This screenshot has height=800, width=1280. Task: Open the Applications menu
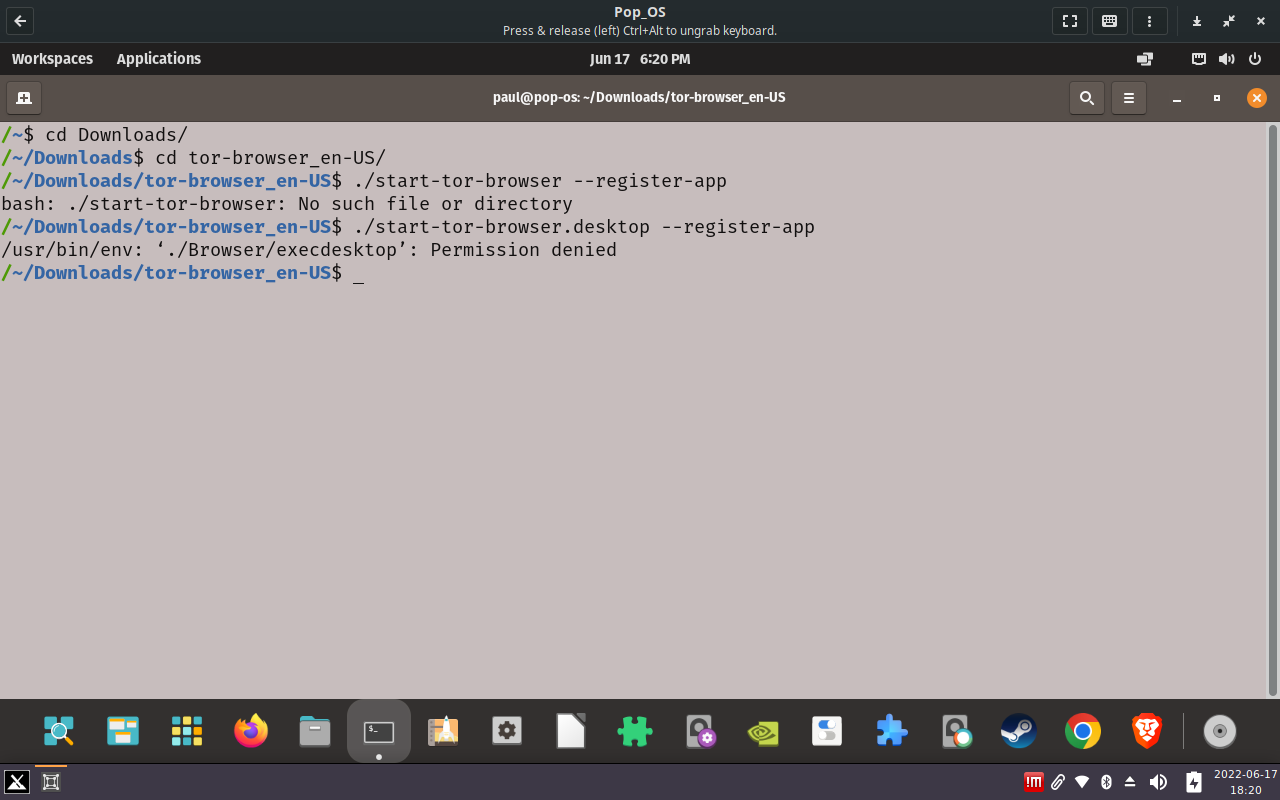[x=158, y=59]
